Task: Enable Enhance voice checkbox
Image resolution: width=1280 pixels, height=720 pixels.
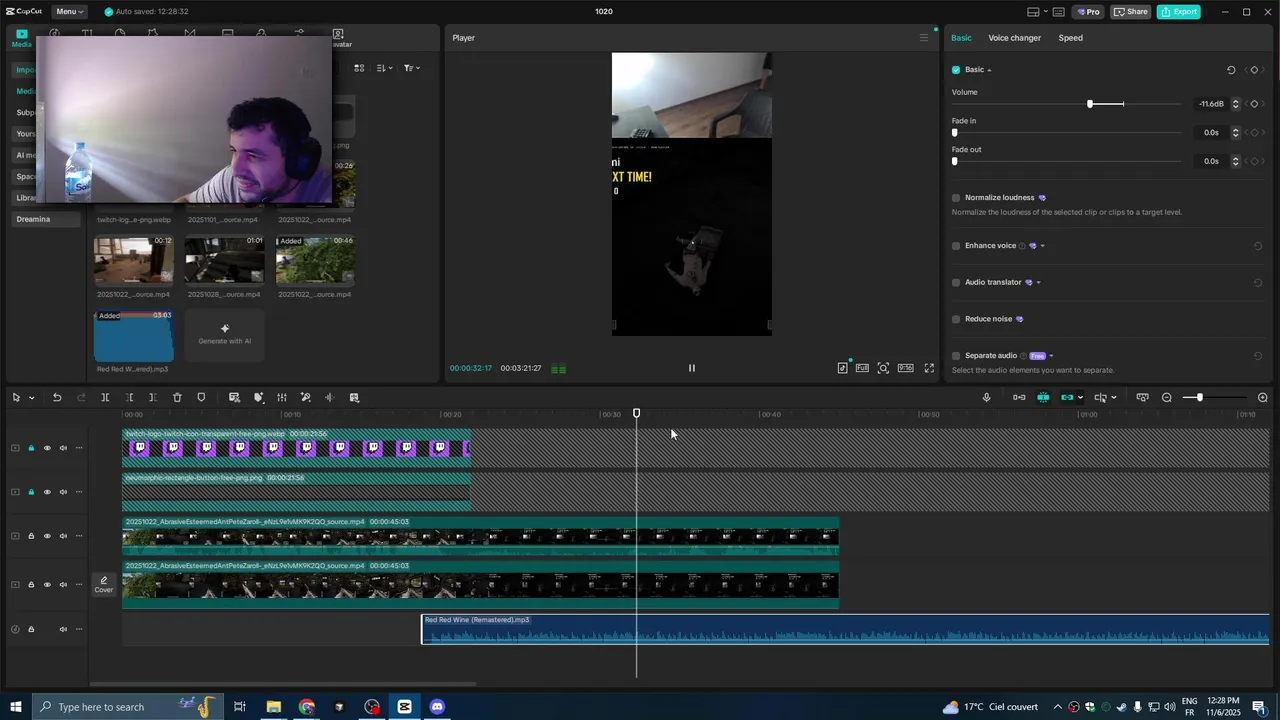Action: coord(956,246)
